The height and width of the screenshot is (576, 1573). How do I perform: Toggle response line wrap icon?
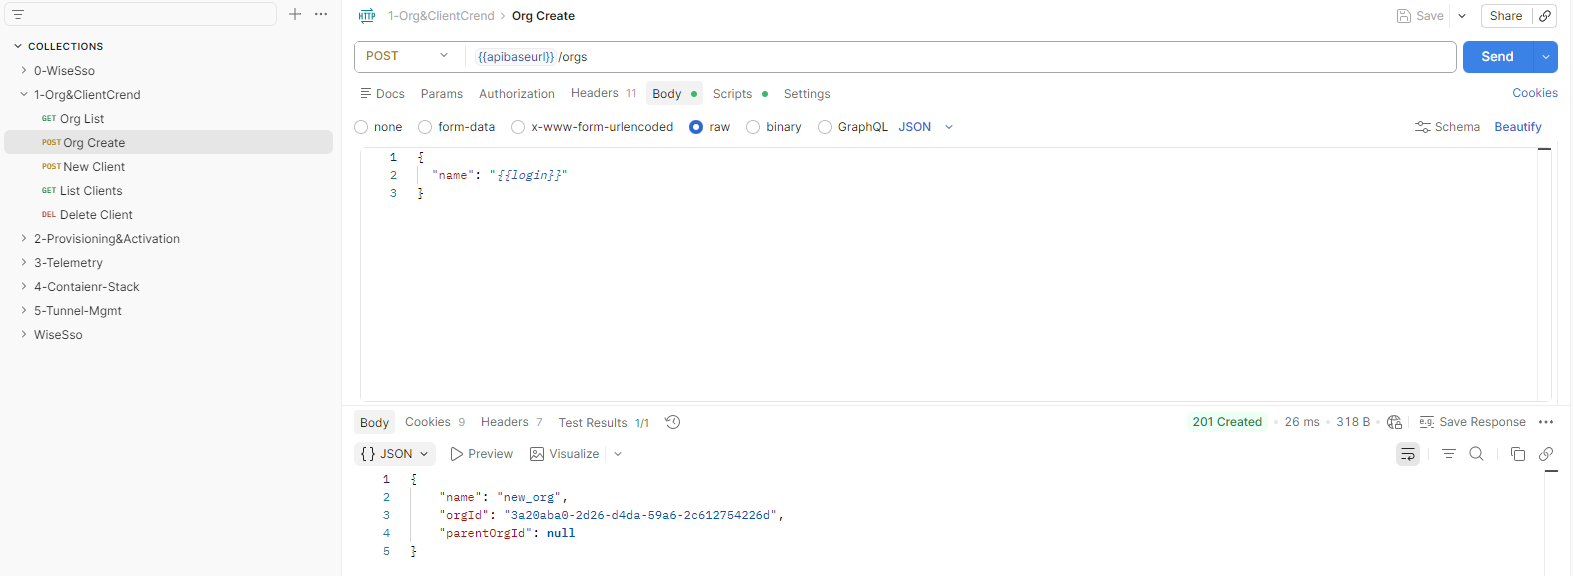click(1408, 454)
